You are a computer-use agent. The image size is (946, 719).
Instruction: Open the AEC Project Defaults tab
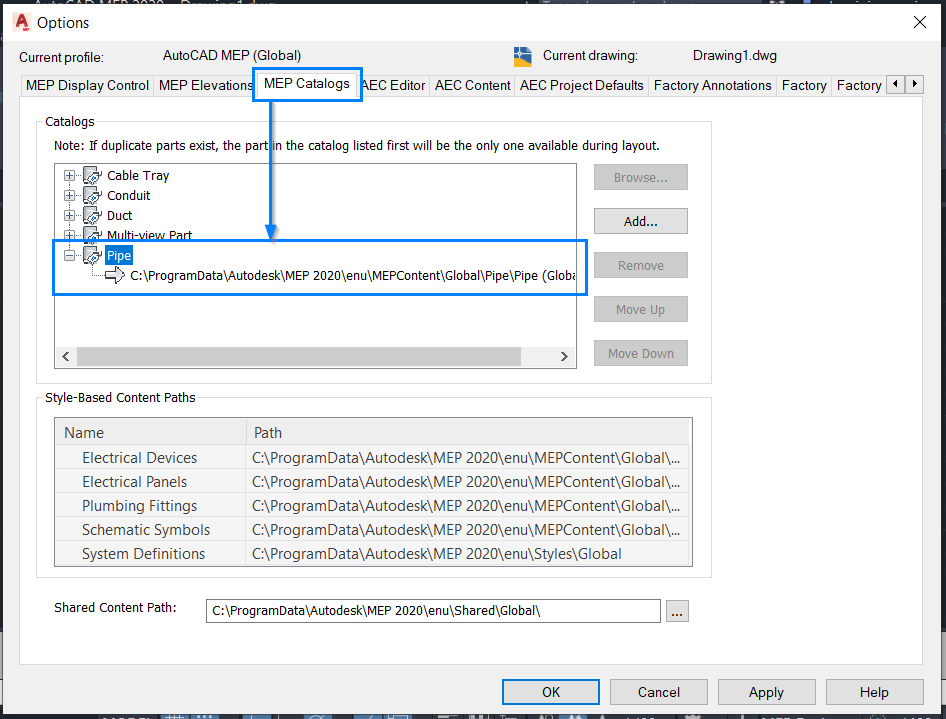click(x=582, y=86)
